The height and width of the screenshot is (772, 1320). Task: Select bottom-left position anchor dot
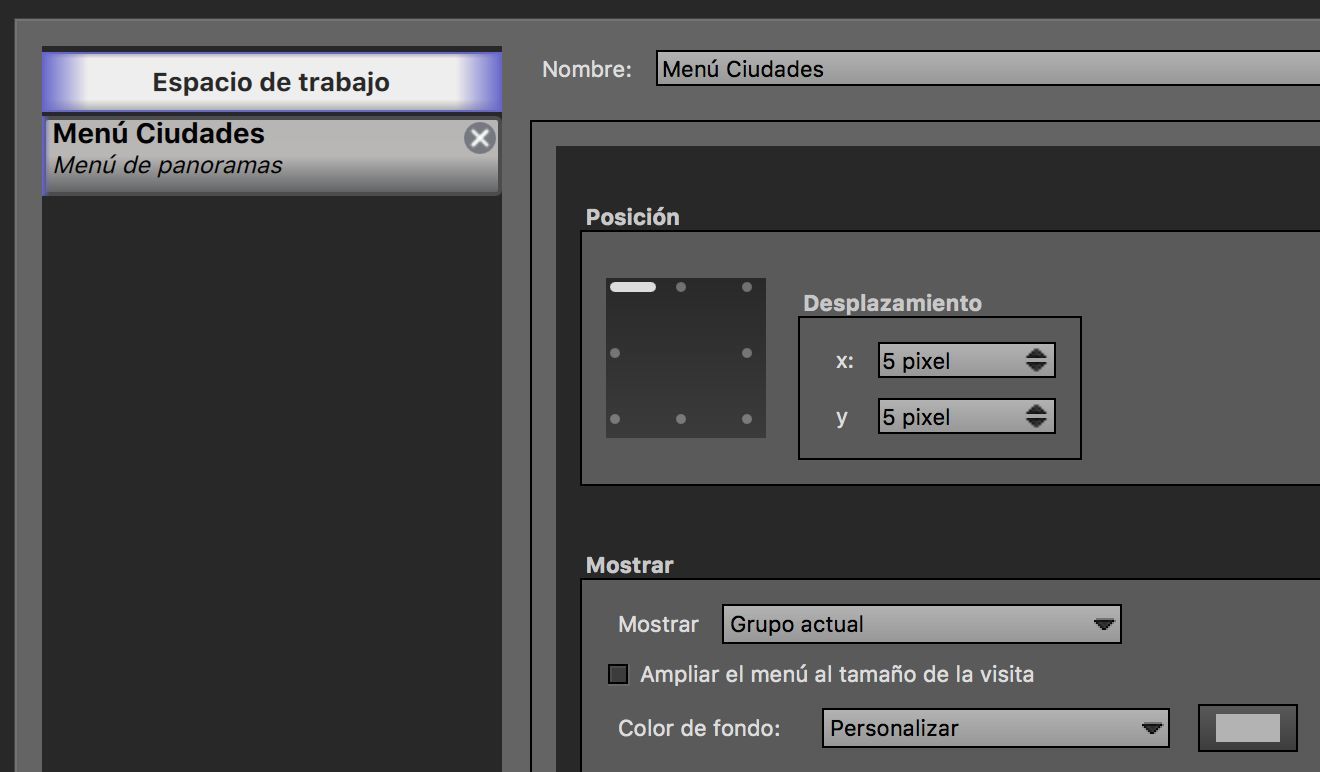pos(615,419)
